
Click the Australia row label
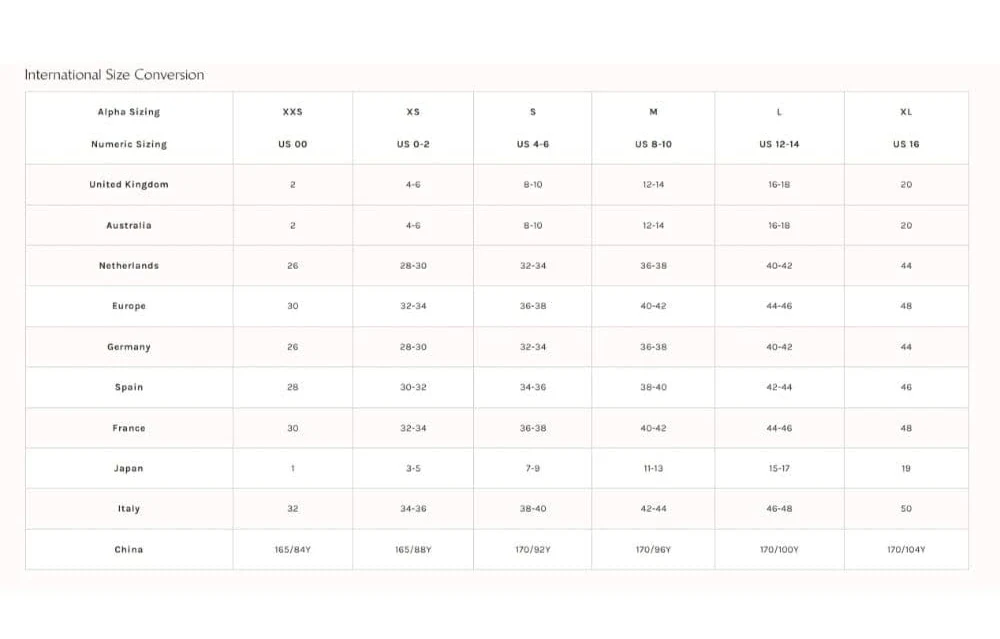coord(128,225)
